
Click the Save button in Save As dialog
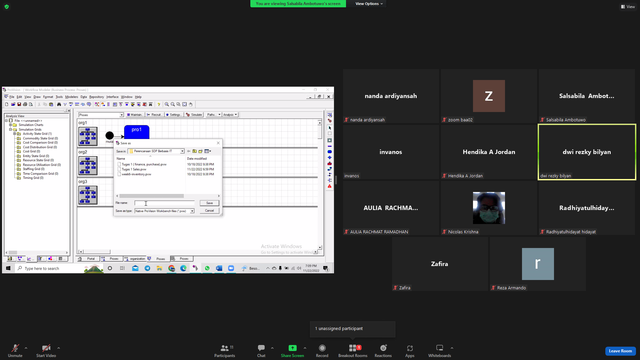[209, 203]
